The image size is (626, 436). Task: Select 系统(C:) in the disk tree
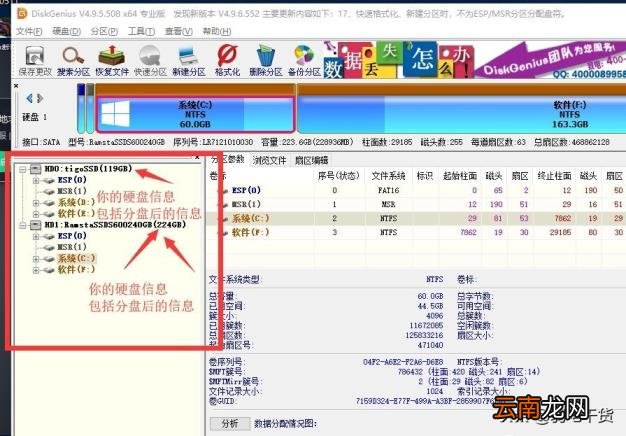click(x=76, y=258)
